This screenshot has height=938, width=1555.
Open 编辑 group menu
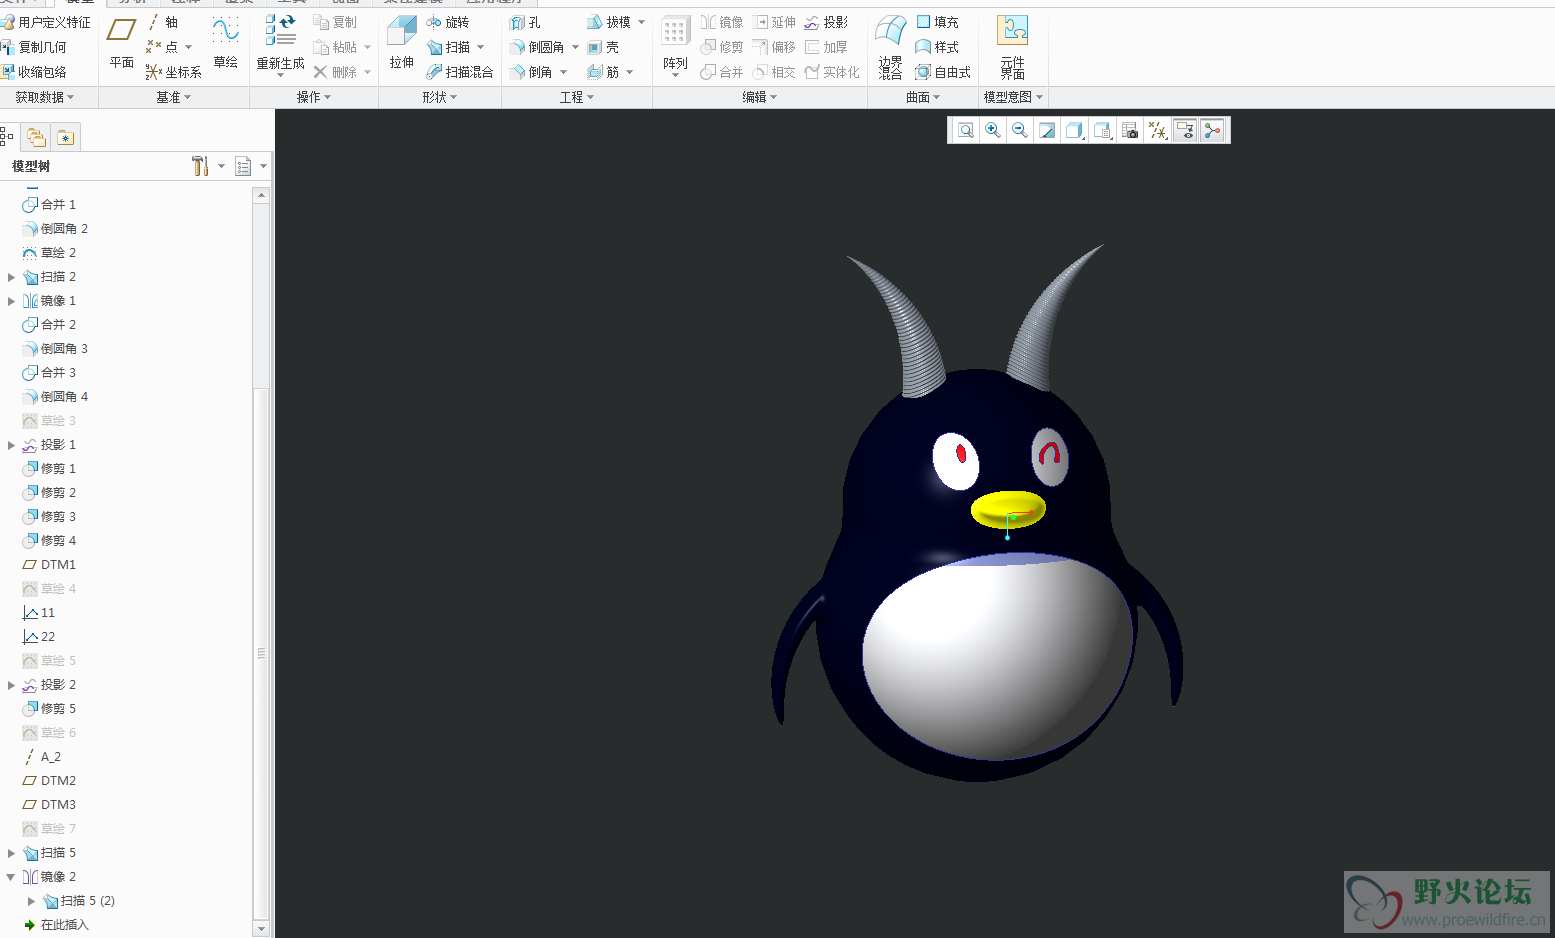coord(759,97)
